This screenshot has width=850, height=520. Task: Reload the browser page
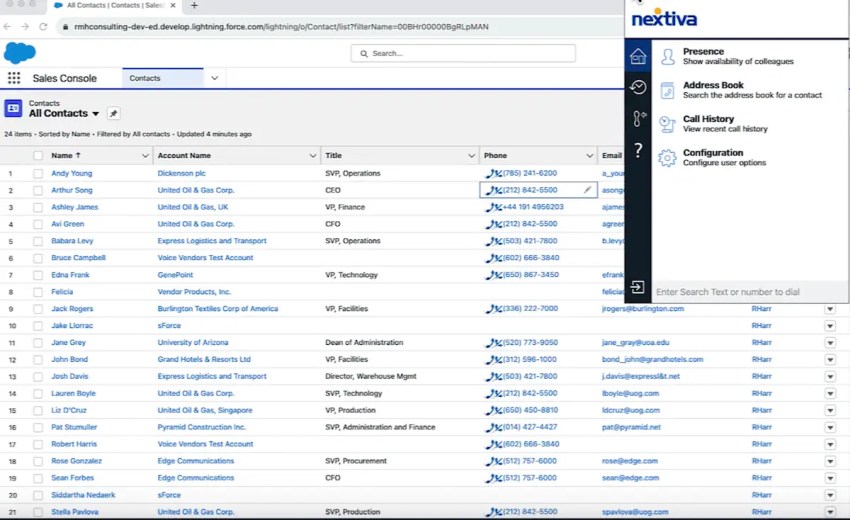[x=43, y=27]
